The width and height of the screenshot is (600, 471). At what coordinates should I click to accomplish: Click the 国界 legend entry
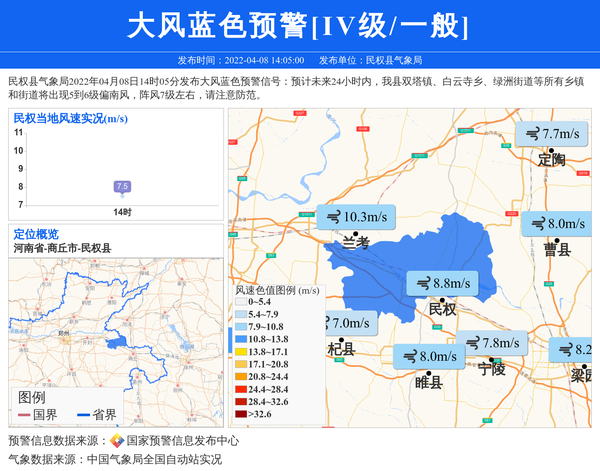(38, 414)
